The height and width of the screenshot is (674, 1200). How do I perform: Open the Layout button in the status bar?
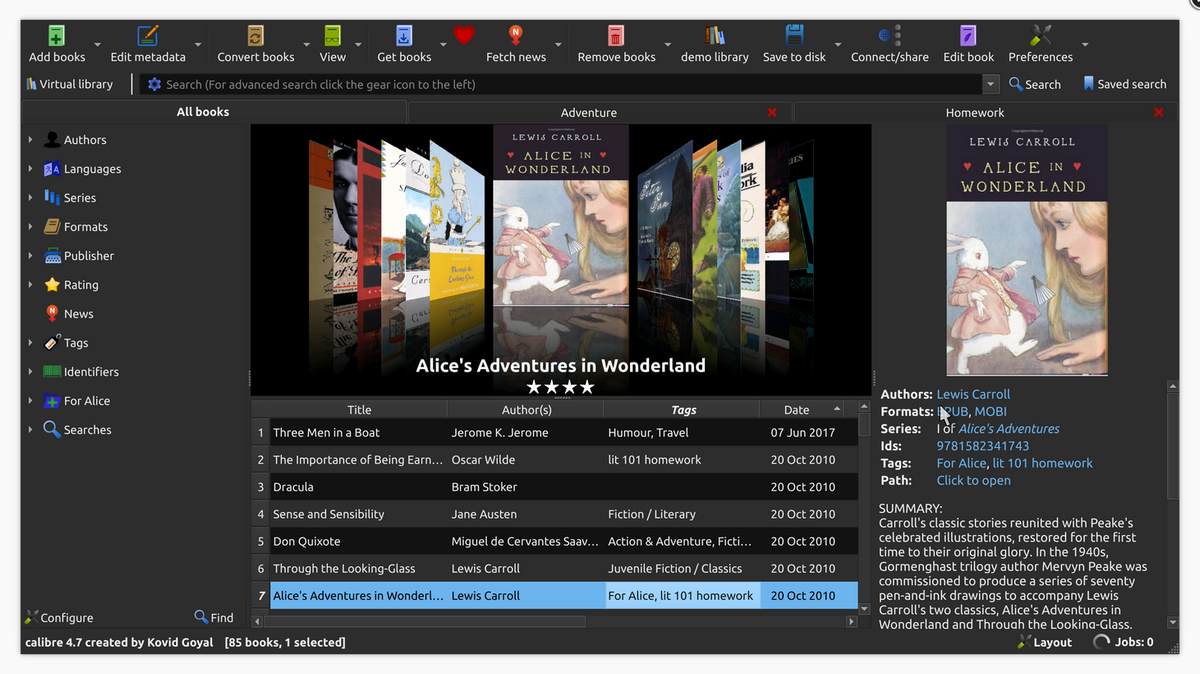tap(1045, 642)
